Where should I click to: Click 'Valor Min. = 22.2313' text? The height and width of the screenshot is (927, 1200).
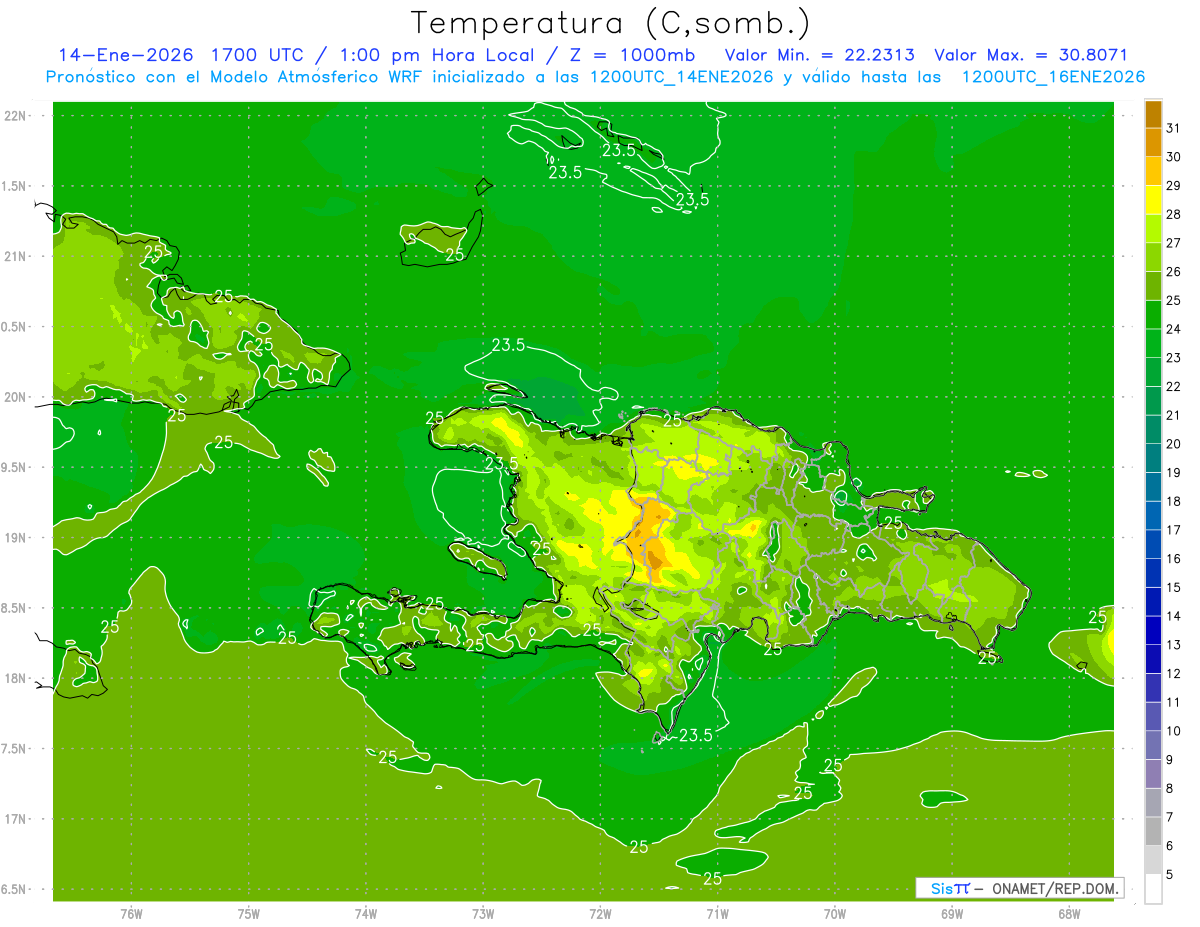(x=819, y=55)
